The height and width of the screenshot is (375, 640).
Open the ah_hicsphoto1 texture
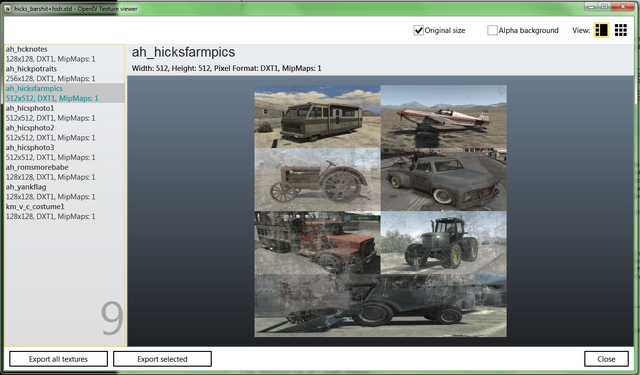coord(64,113)
